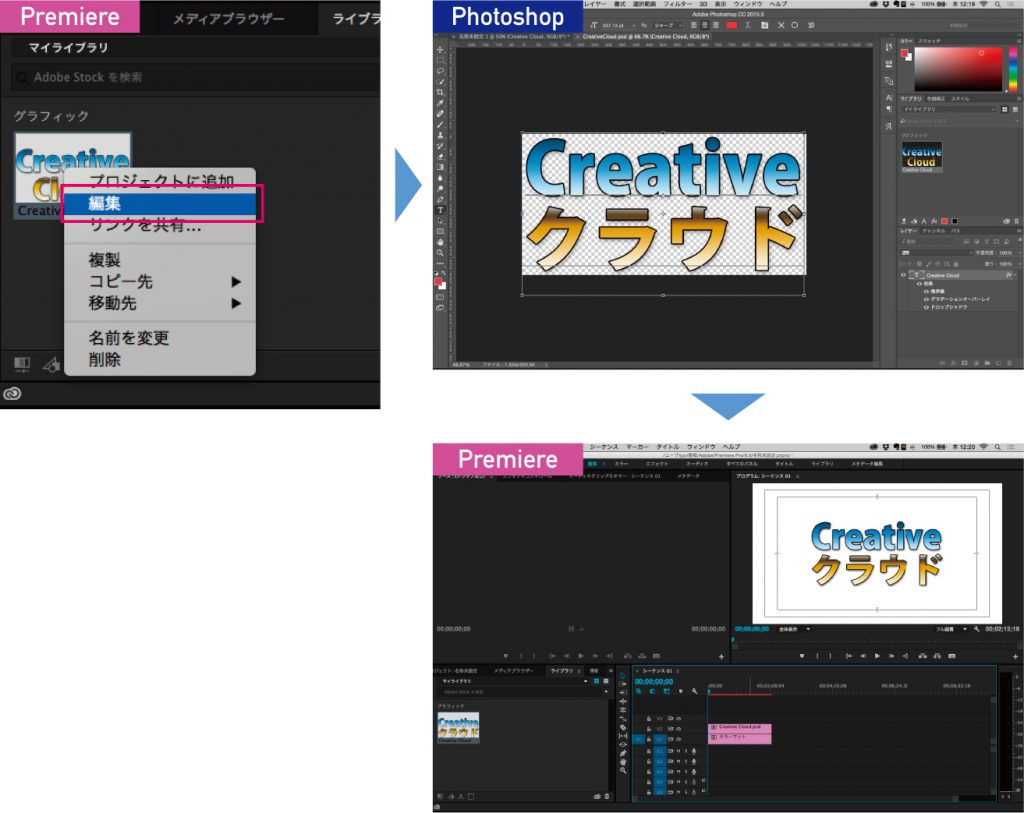The height and width of the screenshot is (813, 1024).
Task: Cancel the text edit in Photoshop options bar
Action: click(781, 25)
